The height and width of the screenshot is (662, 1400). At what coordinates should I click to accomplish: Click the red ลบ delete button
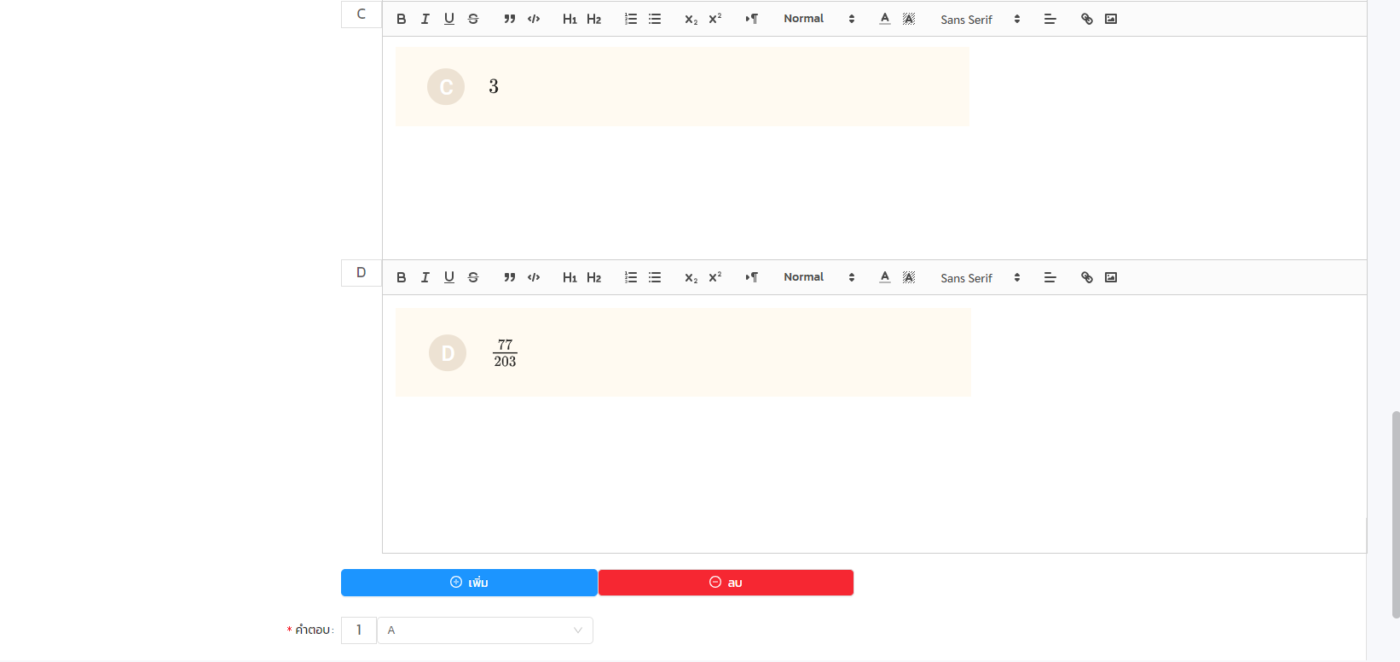(726, 583)
